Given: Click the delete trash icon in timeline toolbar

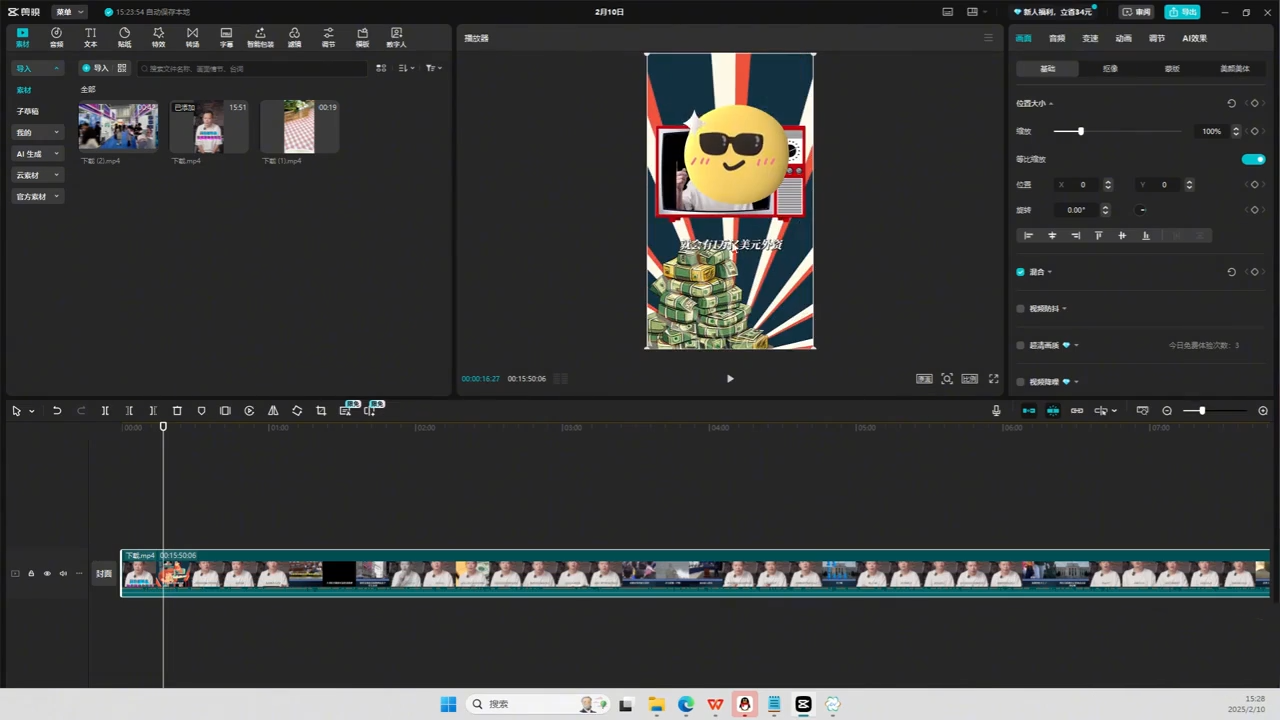Looking at the screenshot, I should pos(177,411).
